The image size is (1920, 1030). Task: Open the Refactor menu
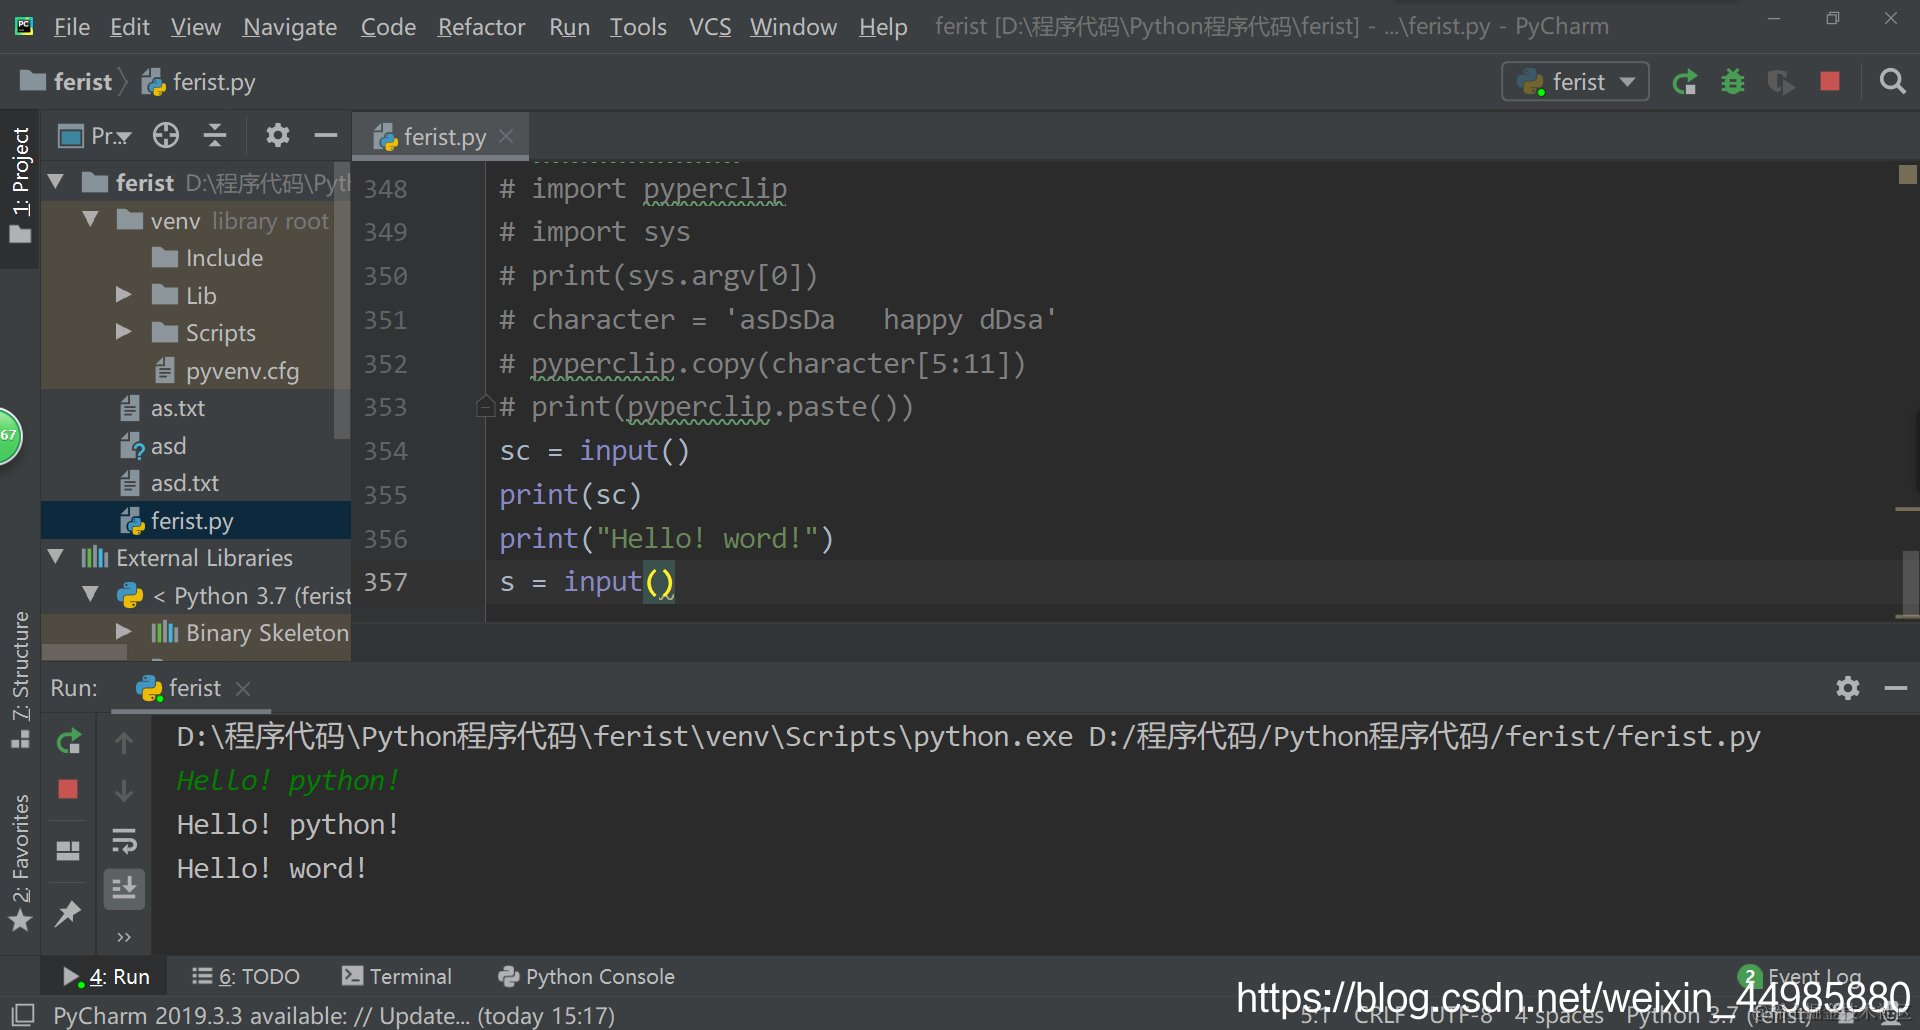click(481, 27)
